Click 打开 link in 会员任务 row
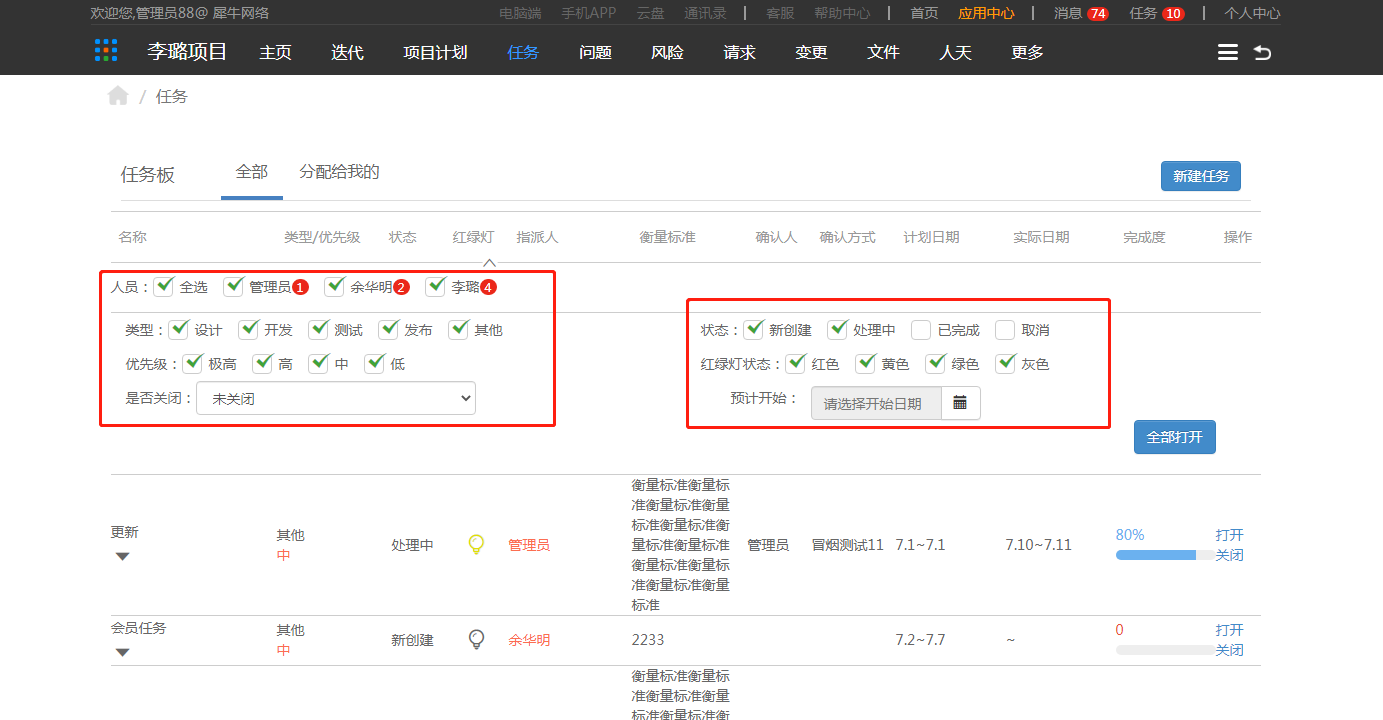1383x720 pixels. tap(1230, 630)
